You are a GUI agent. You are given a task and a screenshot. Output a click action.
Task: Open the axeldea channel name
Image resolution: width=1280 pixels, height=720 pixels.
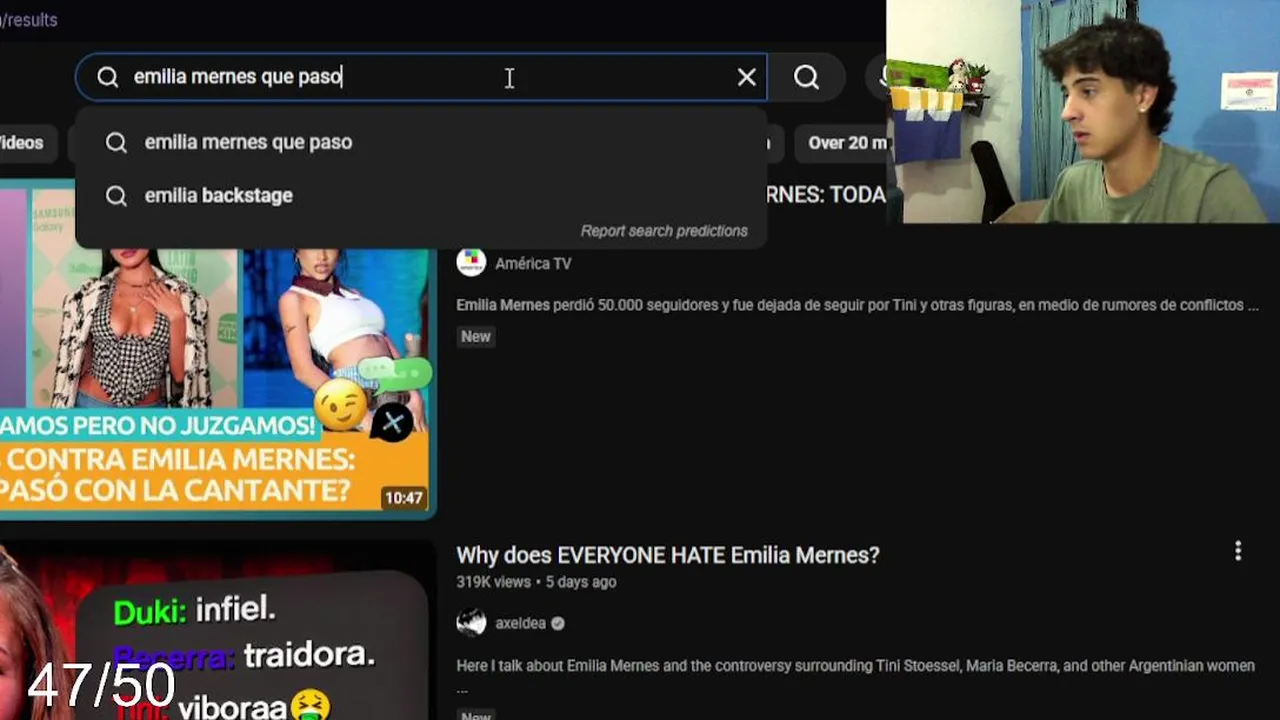point(520,623)
